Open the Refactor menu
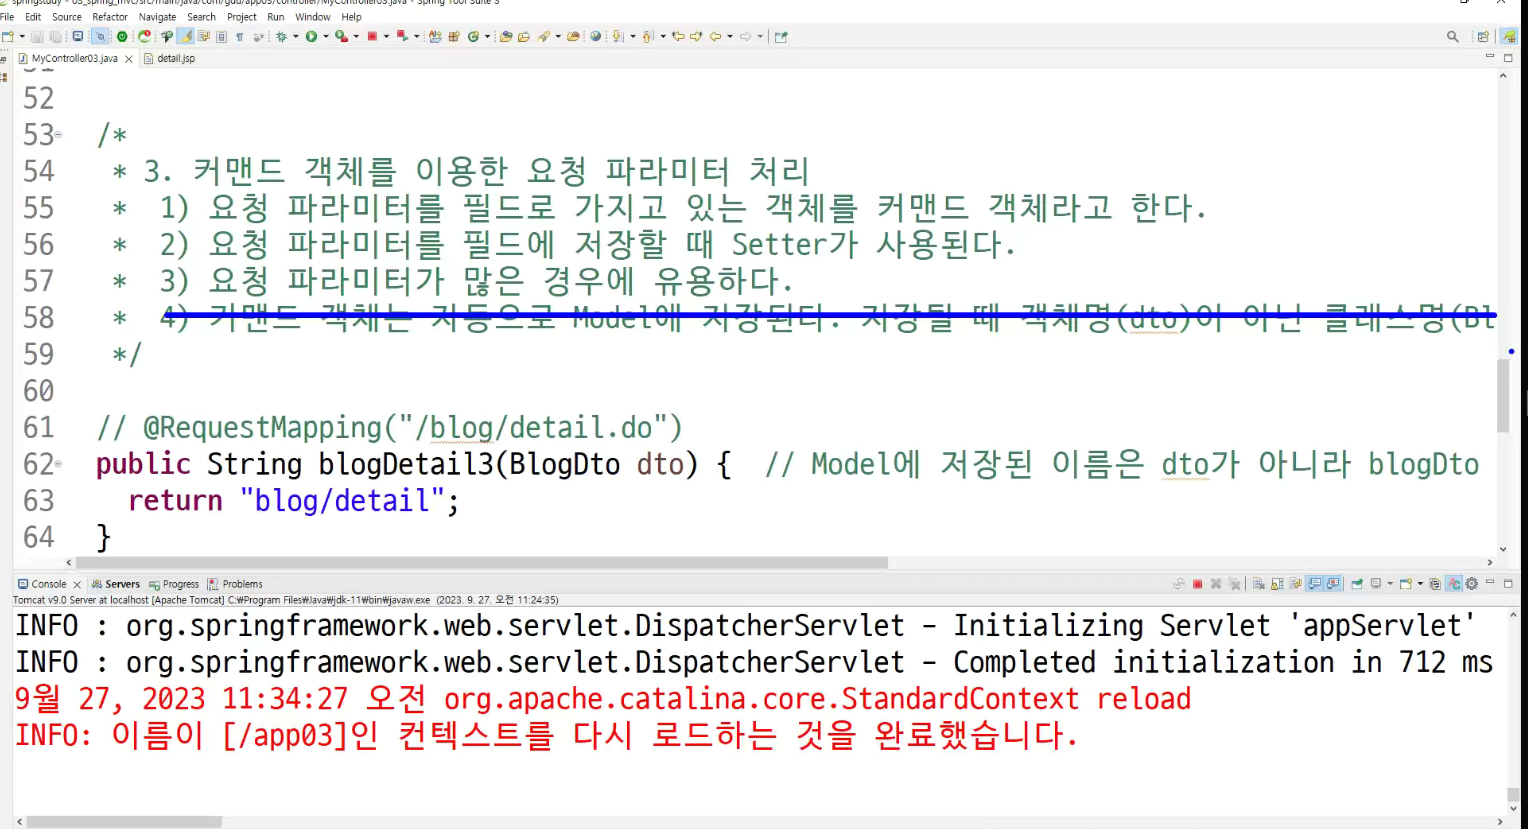The height and width of the screenshot is (829, 1528). 110,17
